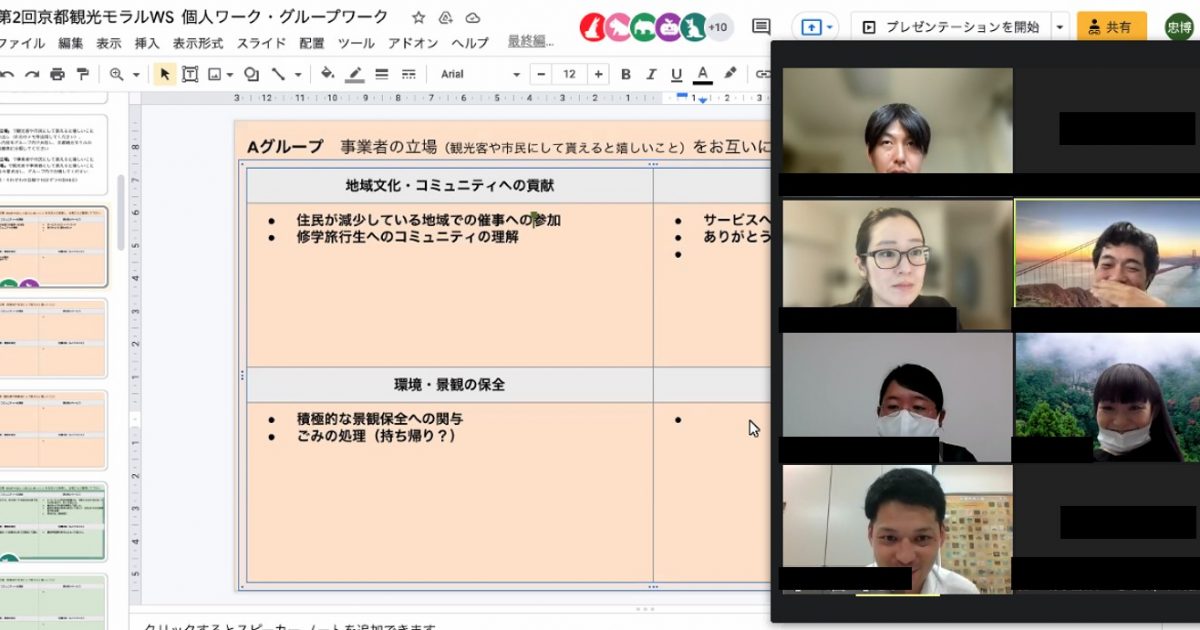The height and width of the screenshot is (630, 1200).
Task: Open the Arial font dropdown
Action: click(479, 74)
